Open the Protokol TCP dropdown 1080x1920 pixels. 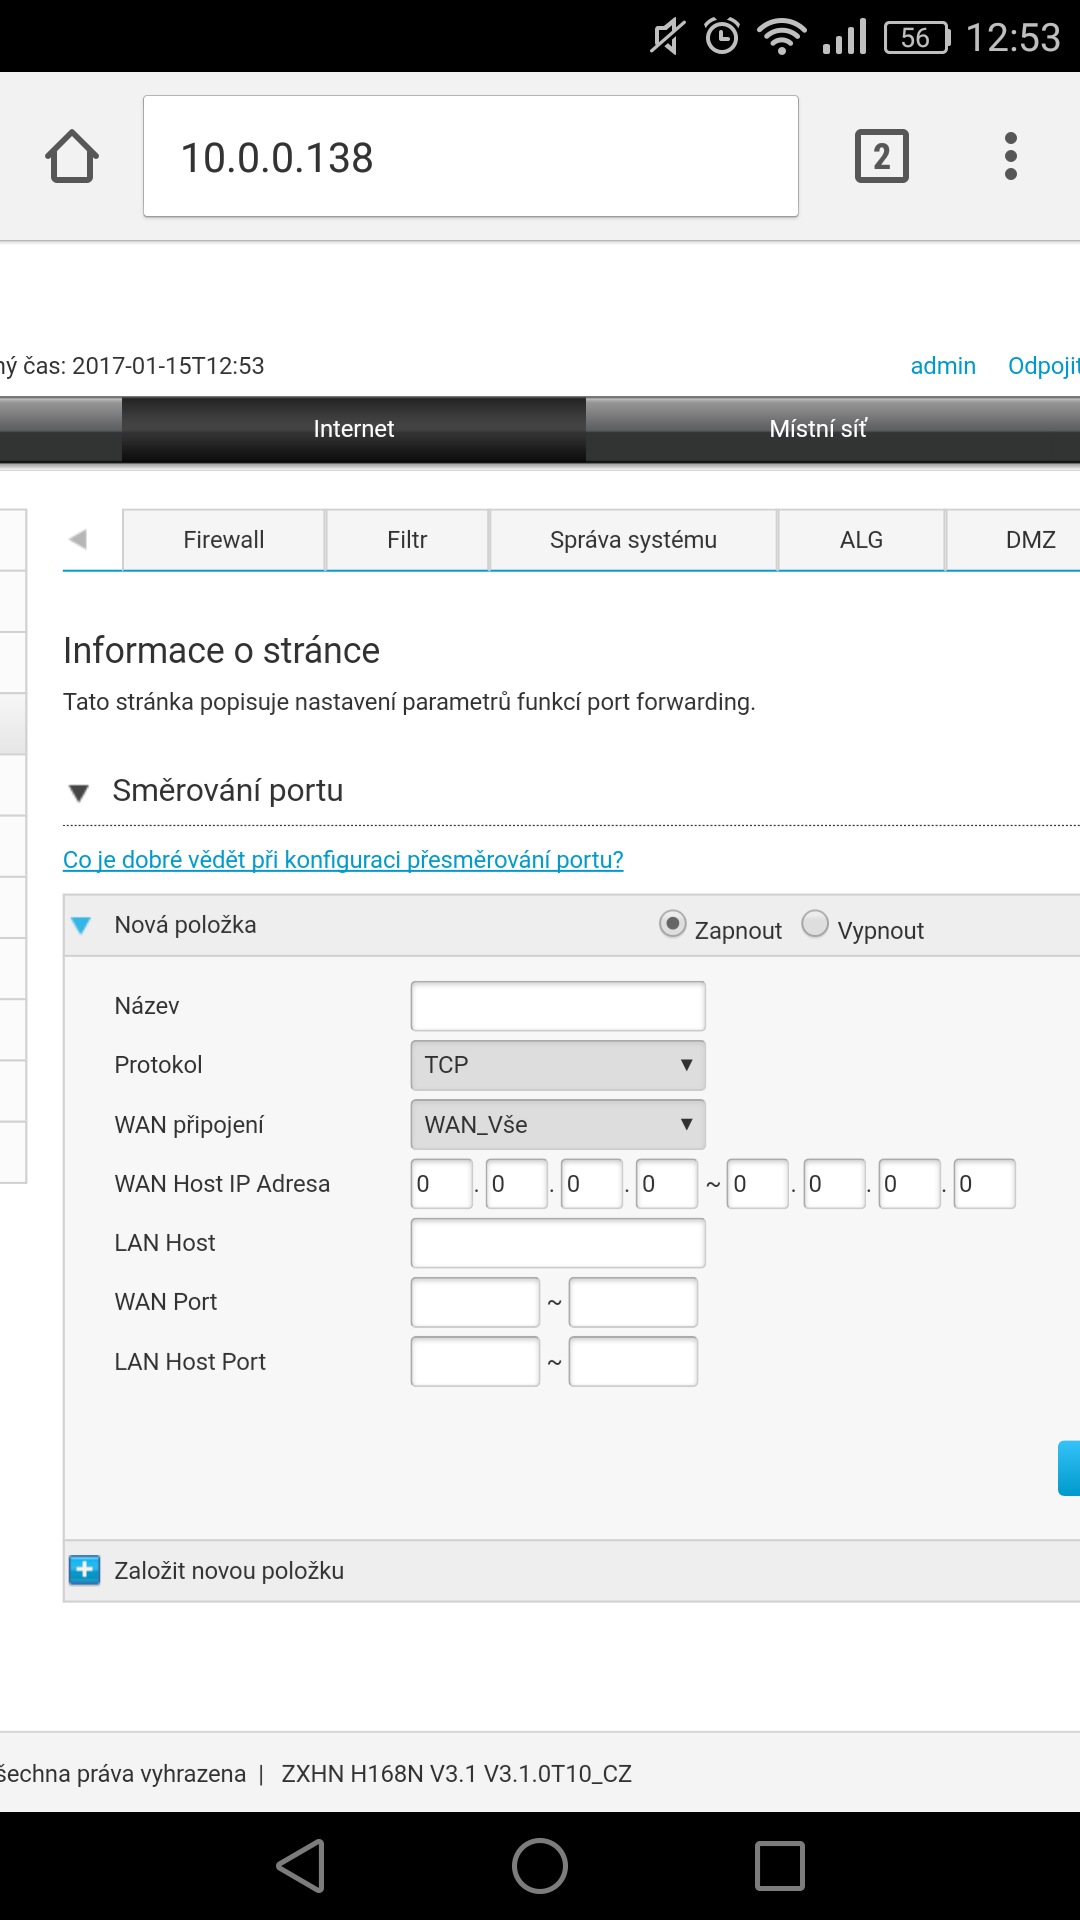click(x=558, y=1065)
